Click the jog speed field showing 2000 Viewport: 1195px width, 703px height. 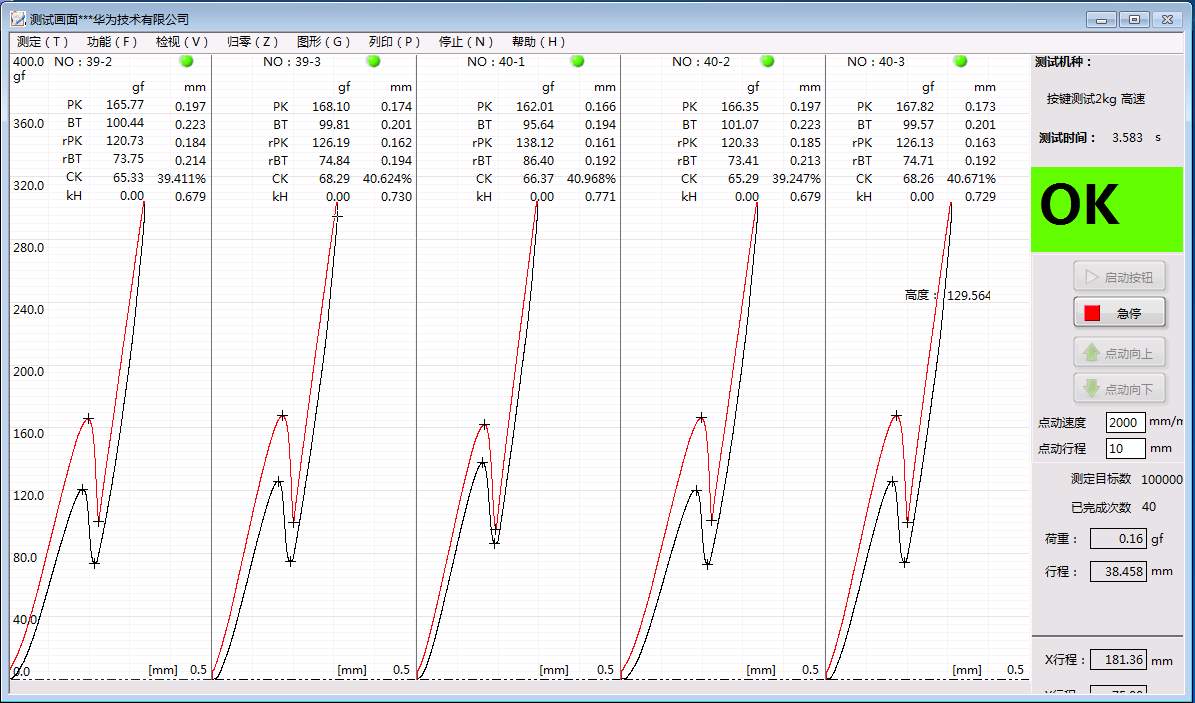click(x=1125, y=422)
